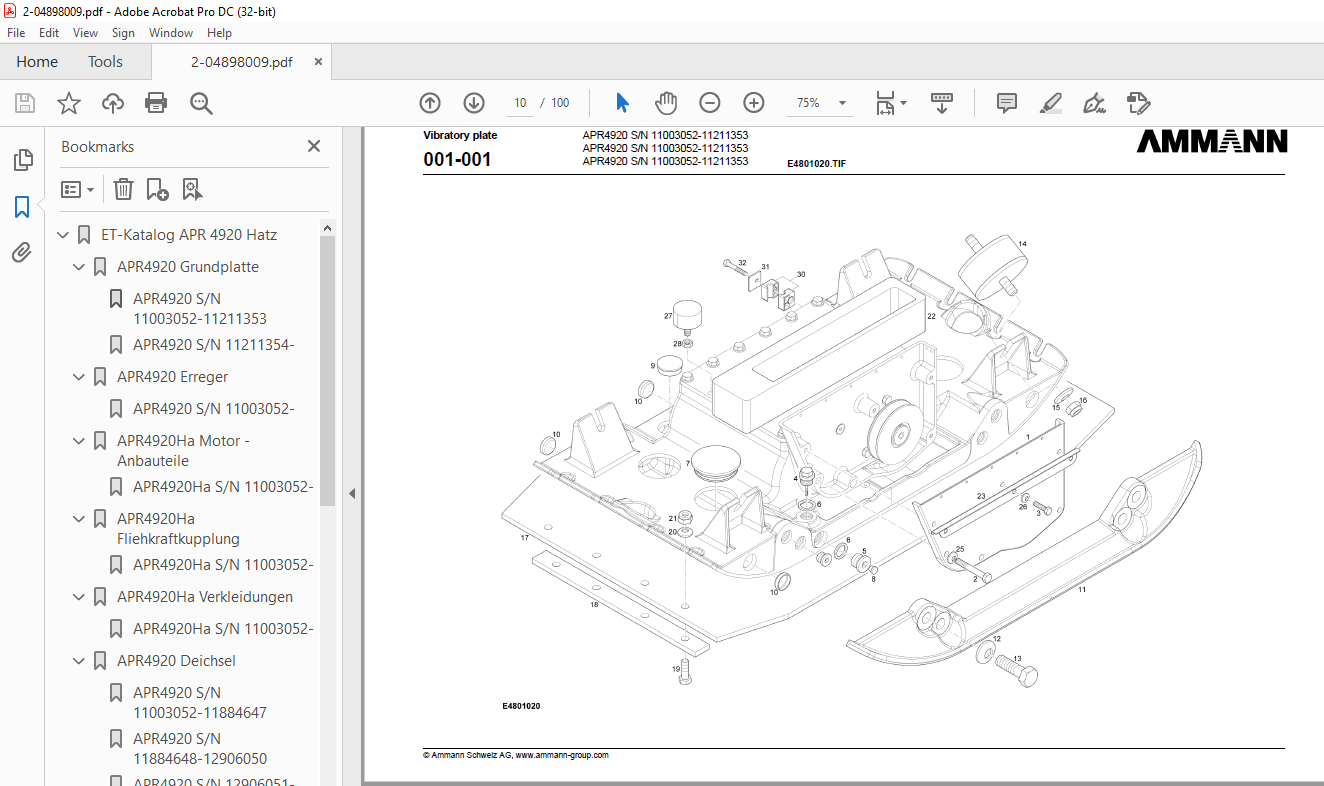This screenshot has width=1324, height=786.
Task: Collapse APR4920Ha Verkleidungen bookmark
Action: point(79,597)
